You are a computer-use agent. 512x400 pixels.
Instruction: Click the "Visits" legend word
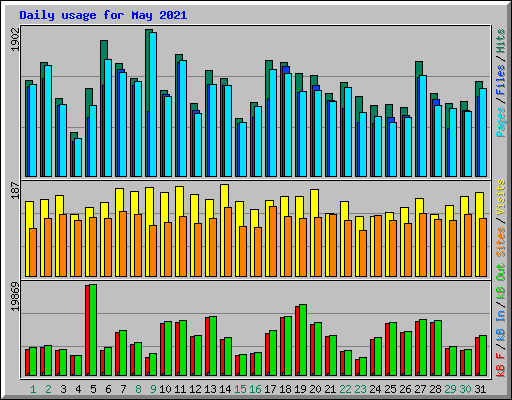point(501,197)
